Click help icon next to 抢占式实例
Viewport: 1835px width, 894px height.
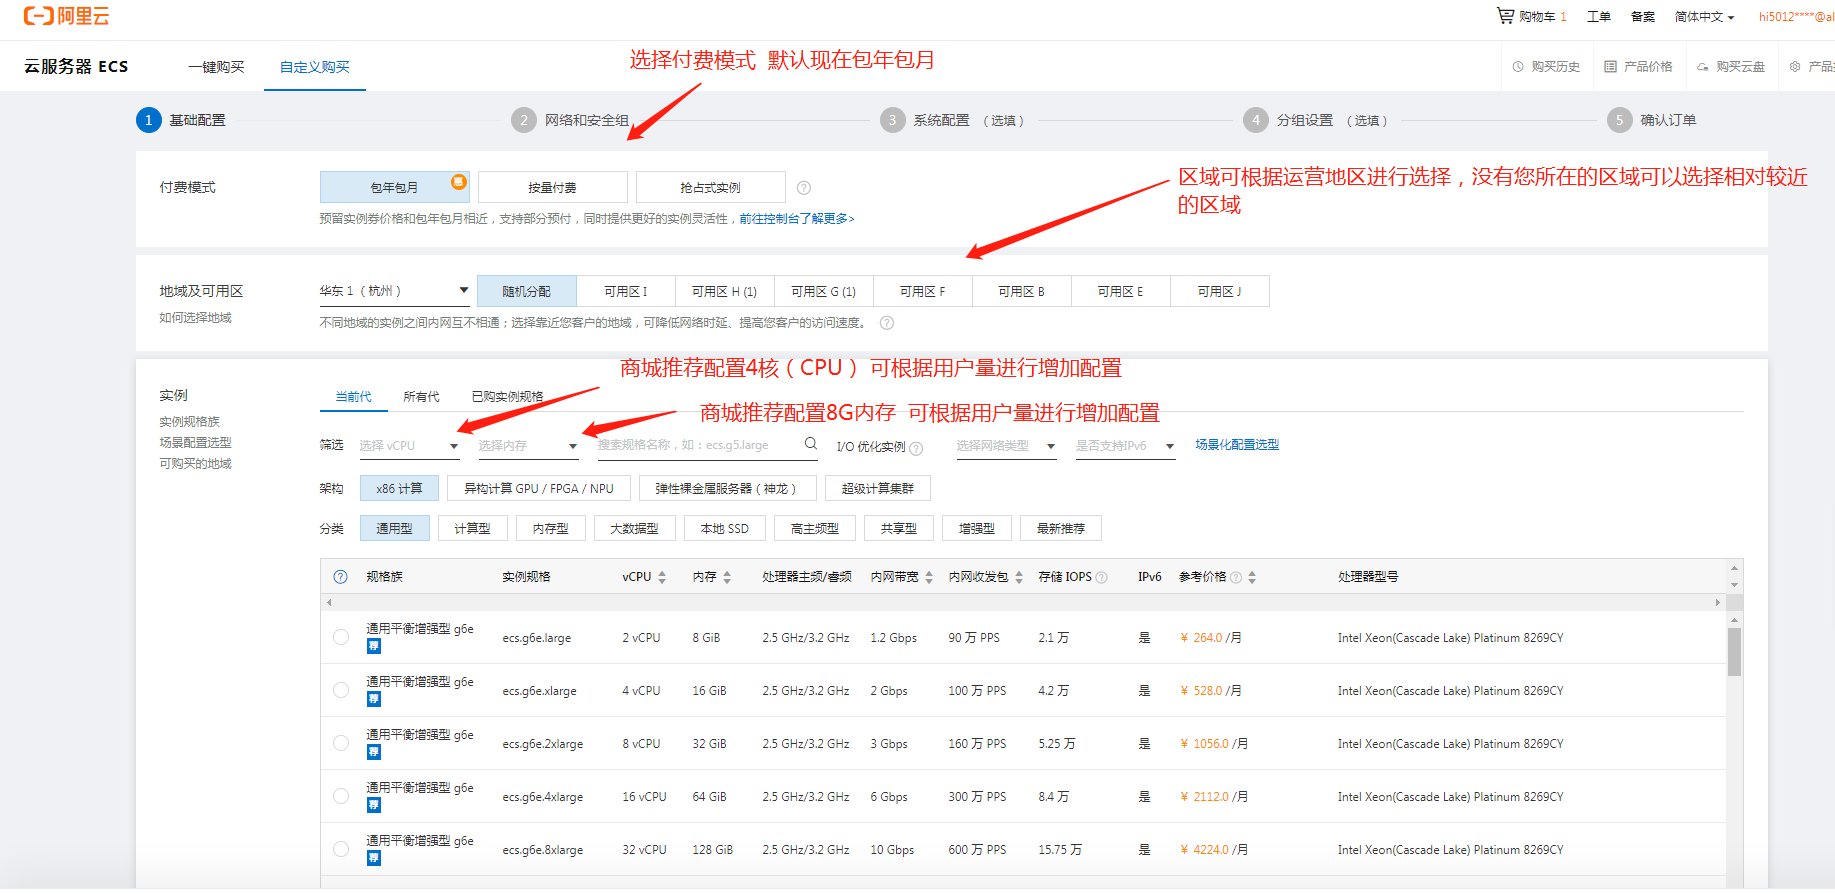tap(804, 188)
